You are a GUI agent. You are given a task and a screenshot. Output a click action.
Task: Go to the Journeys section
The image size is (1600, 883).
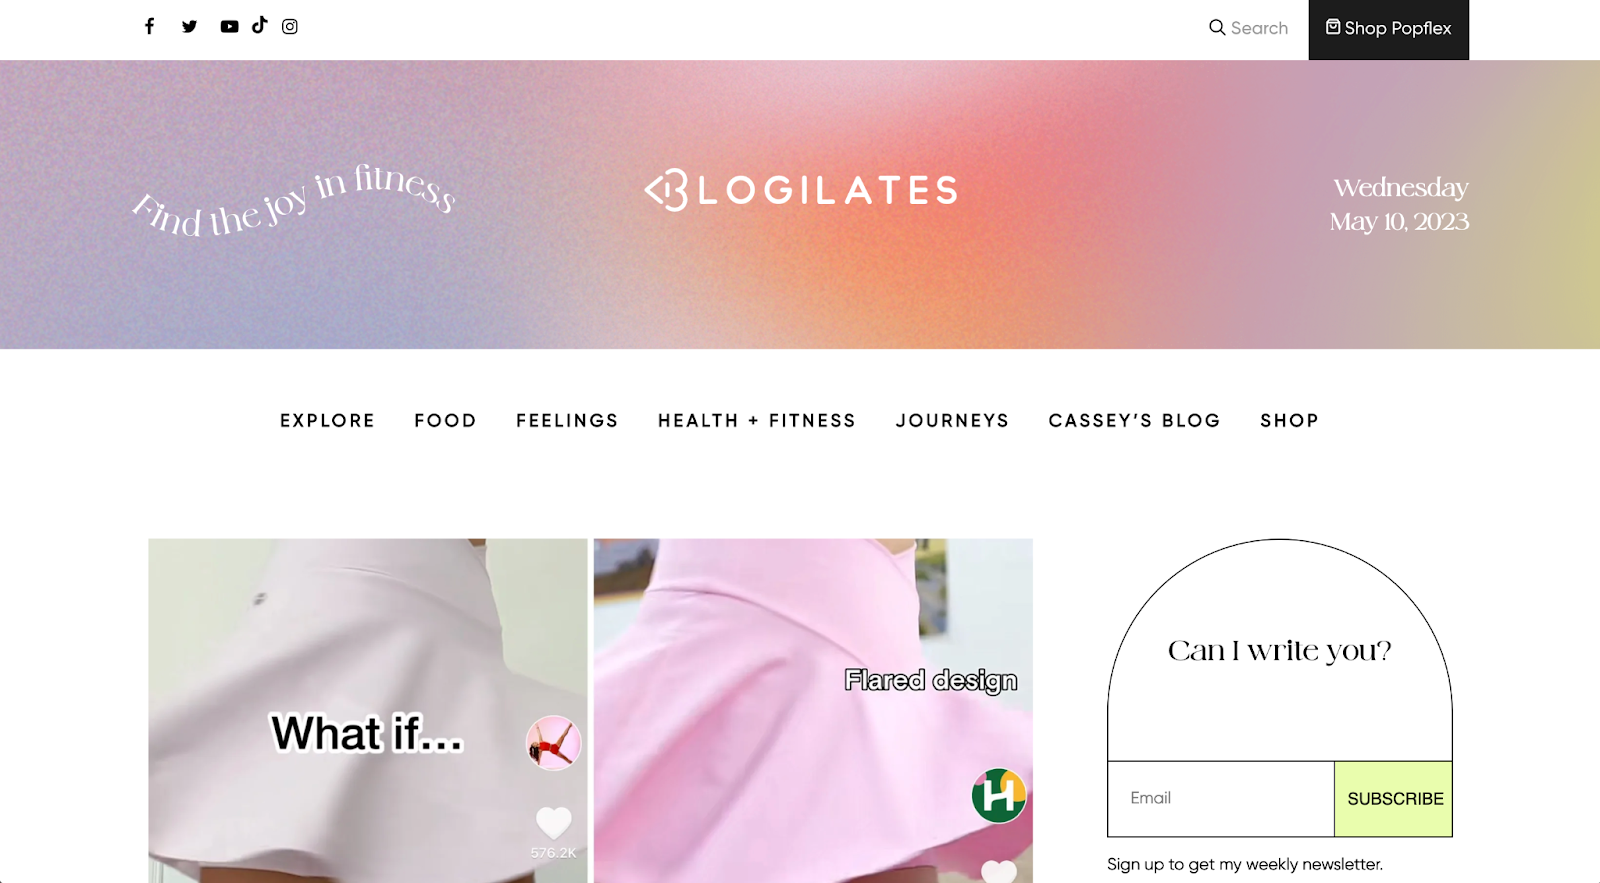point(952,421)
